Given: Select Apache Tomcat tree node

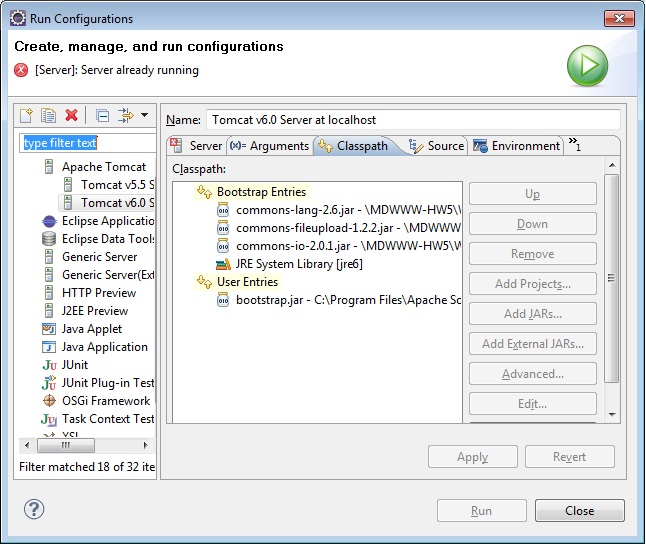Looking at the screenshot, I should (104, 166).
